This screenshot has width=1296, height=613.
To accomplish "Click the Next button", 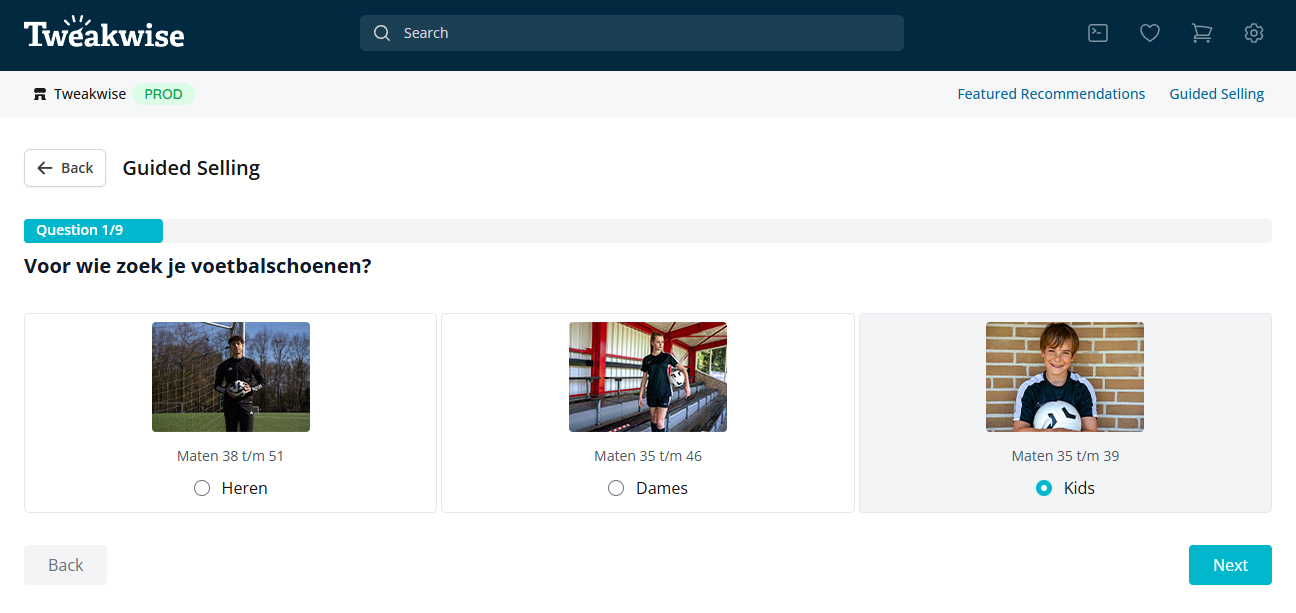I will (x=1230, y=565).
